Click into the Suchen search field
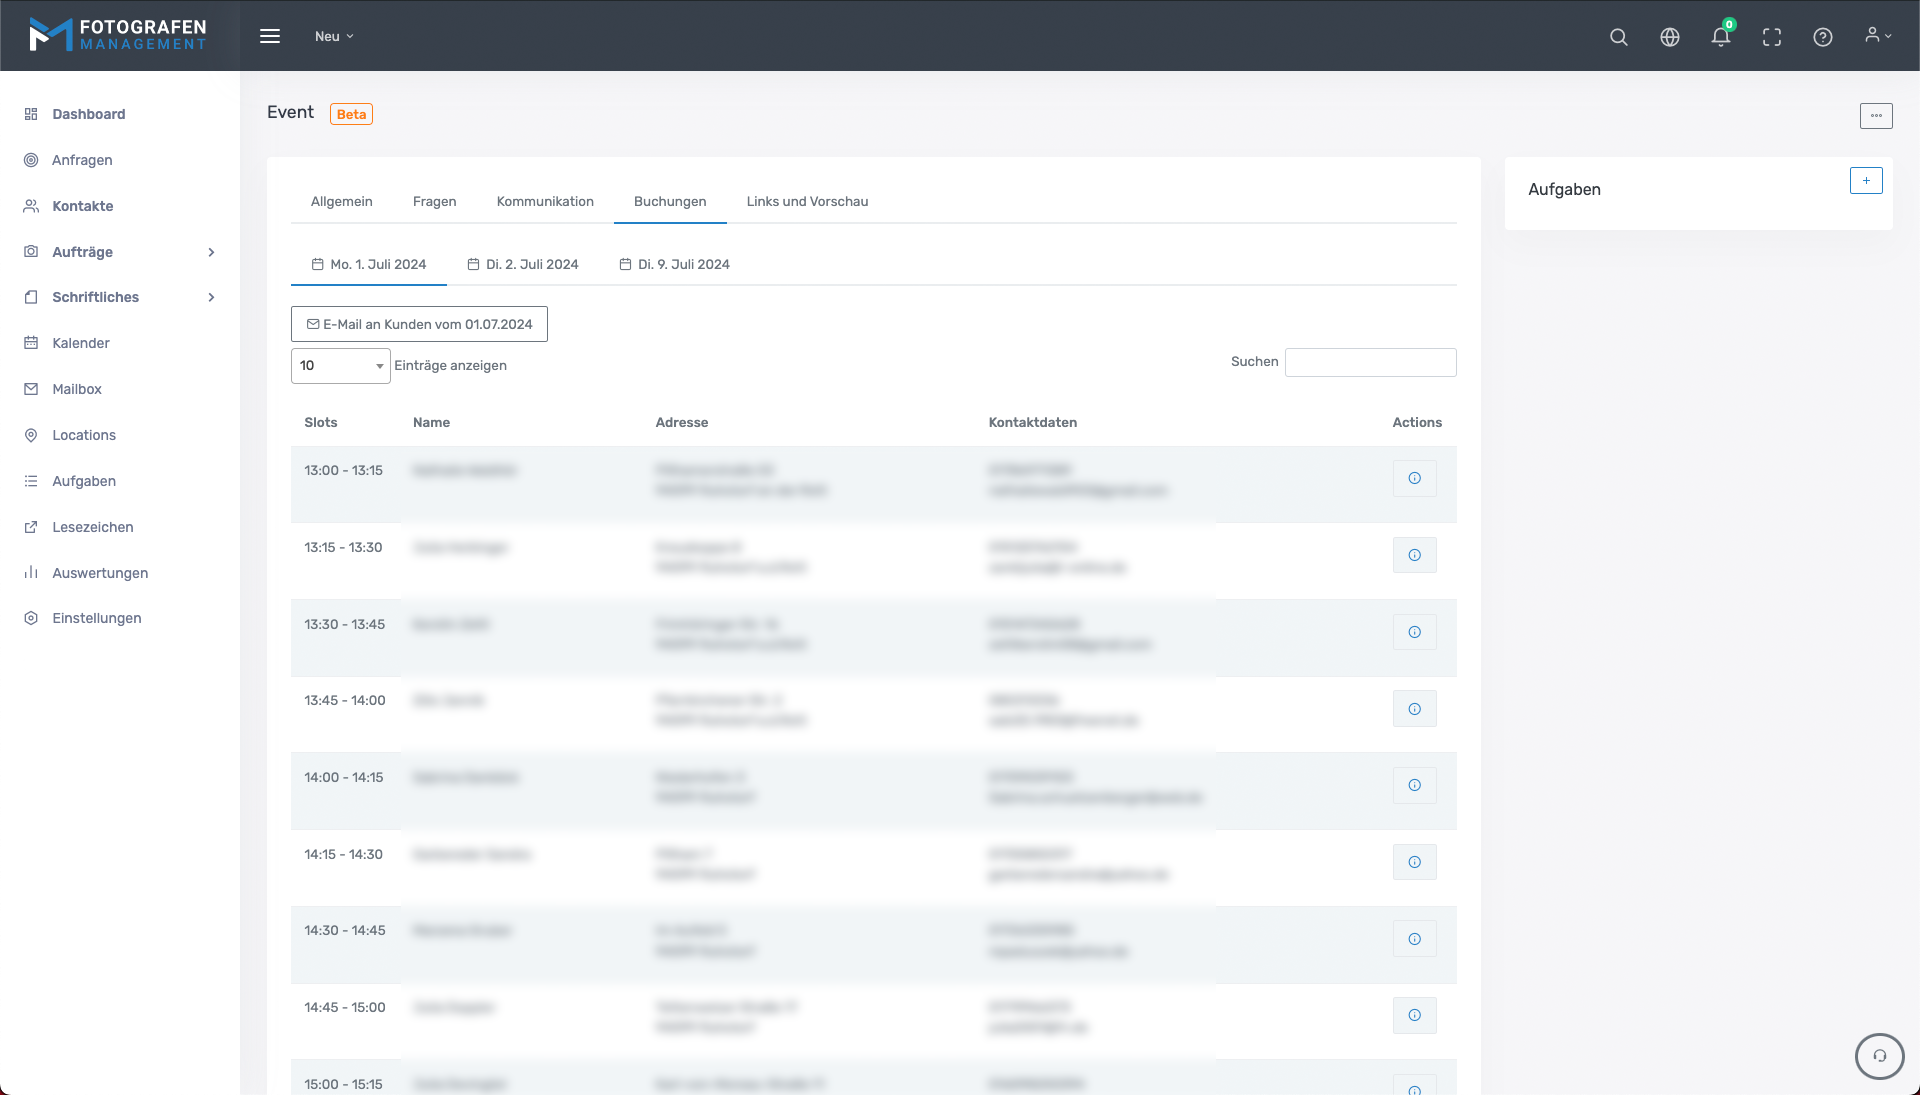The height and width of the screenshot is (1095, 1920). 1369,362
